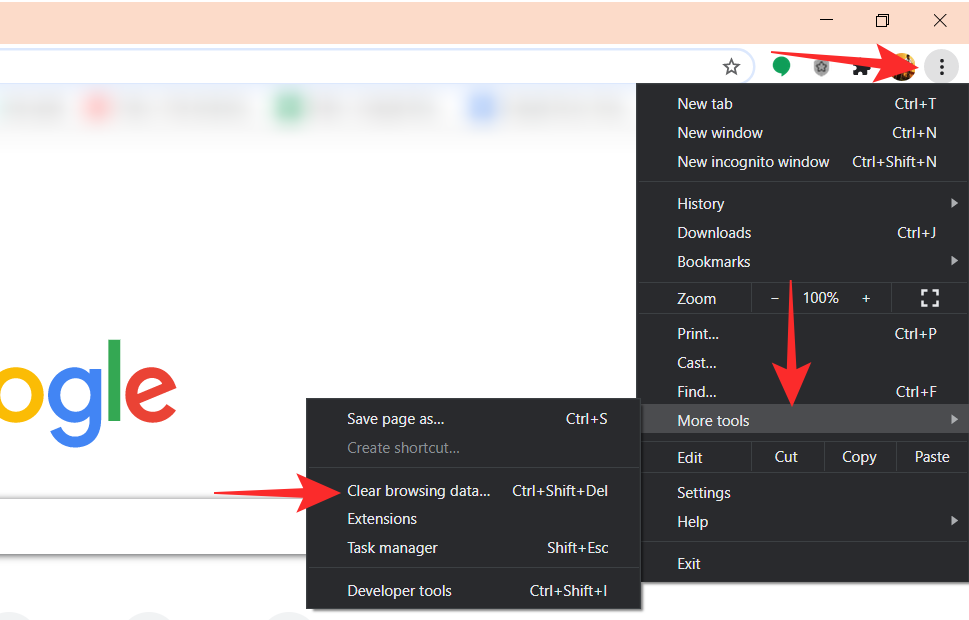969x620 pixels.
Task: Restore down the Chrome window
Action: 882,20
